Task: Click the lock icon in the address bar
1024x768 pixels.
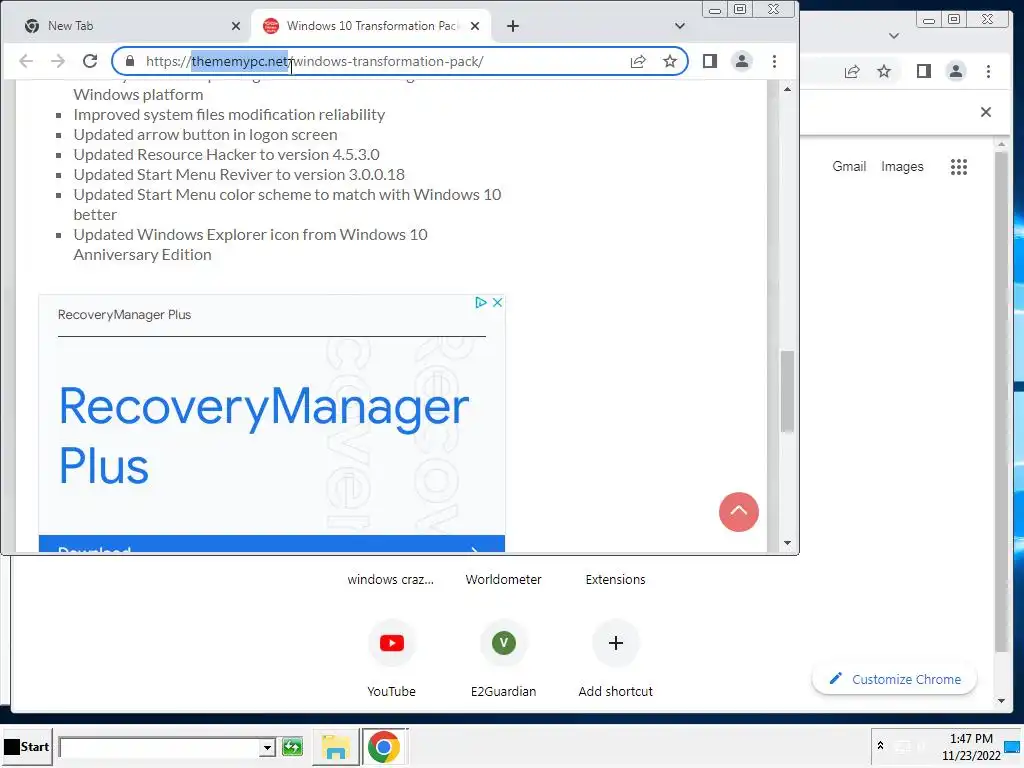Action: pos(130,61)
